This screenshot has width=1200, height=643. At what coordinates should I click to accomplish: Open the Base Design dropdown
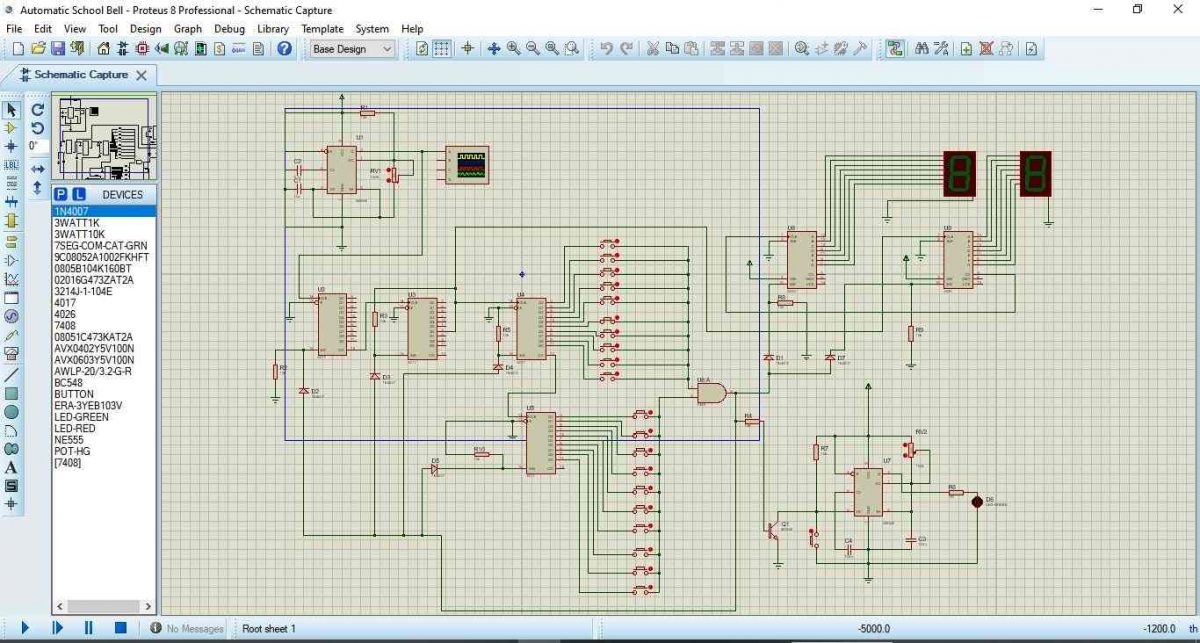(x=352, y=49)
